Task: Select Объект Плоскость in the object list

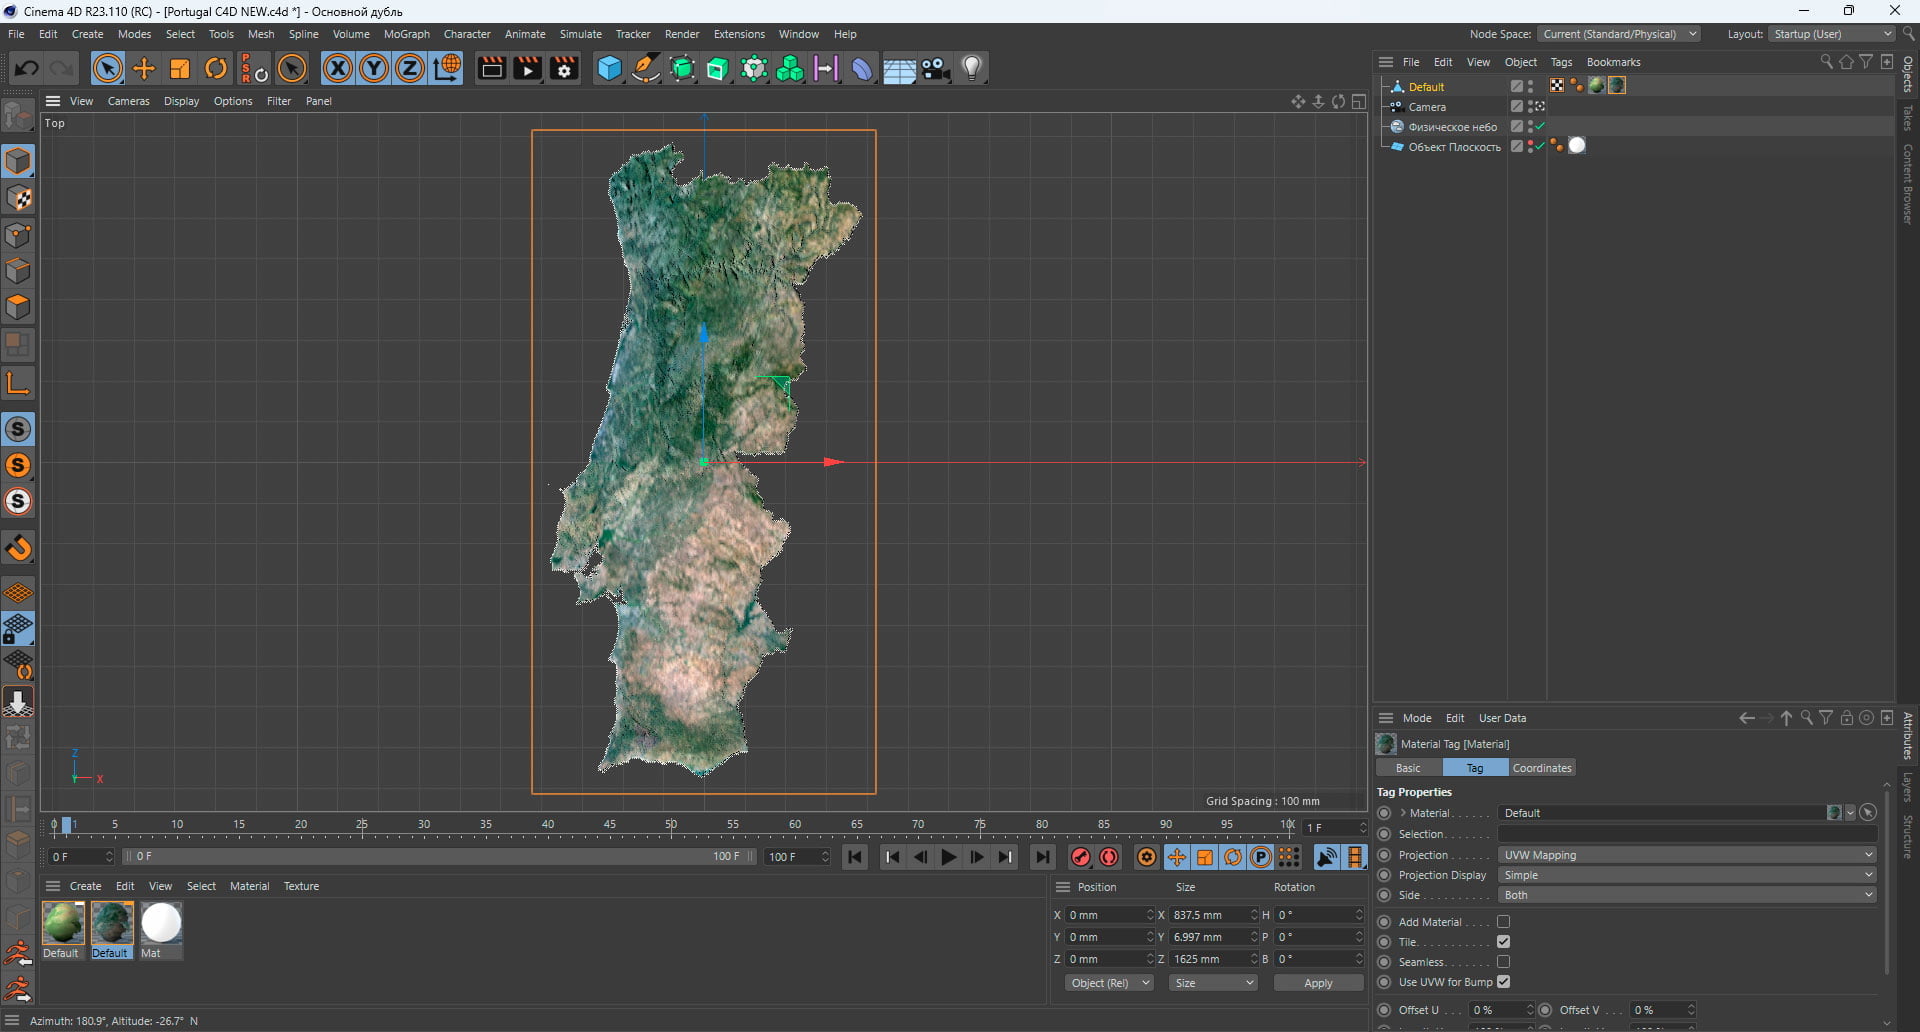Action: [1454, 147]
